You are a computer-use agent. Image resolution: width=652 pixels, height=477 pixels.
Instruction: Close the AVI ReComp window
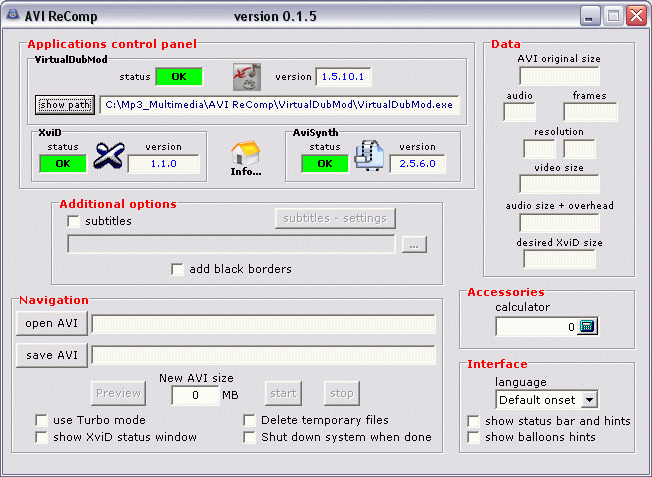point(637,16)
